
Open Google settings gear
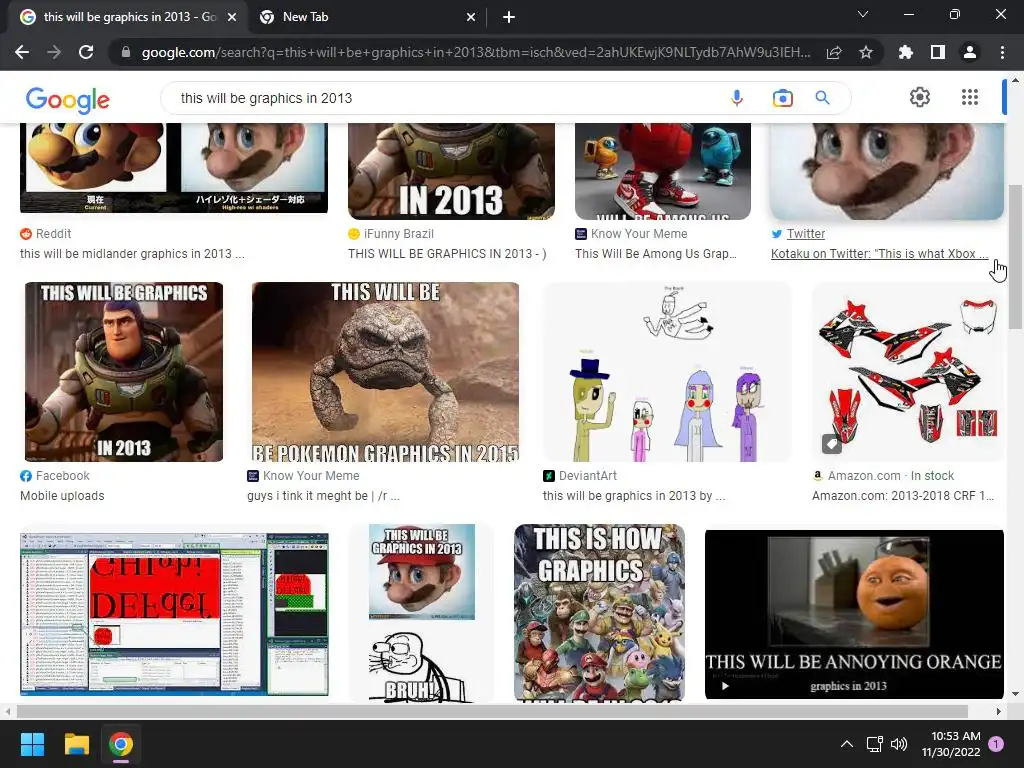point(920,97)
